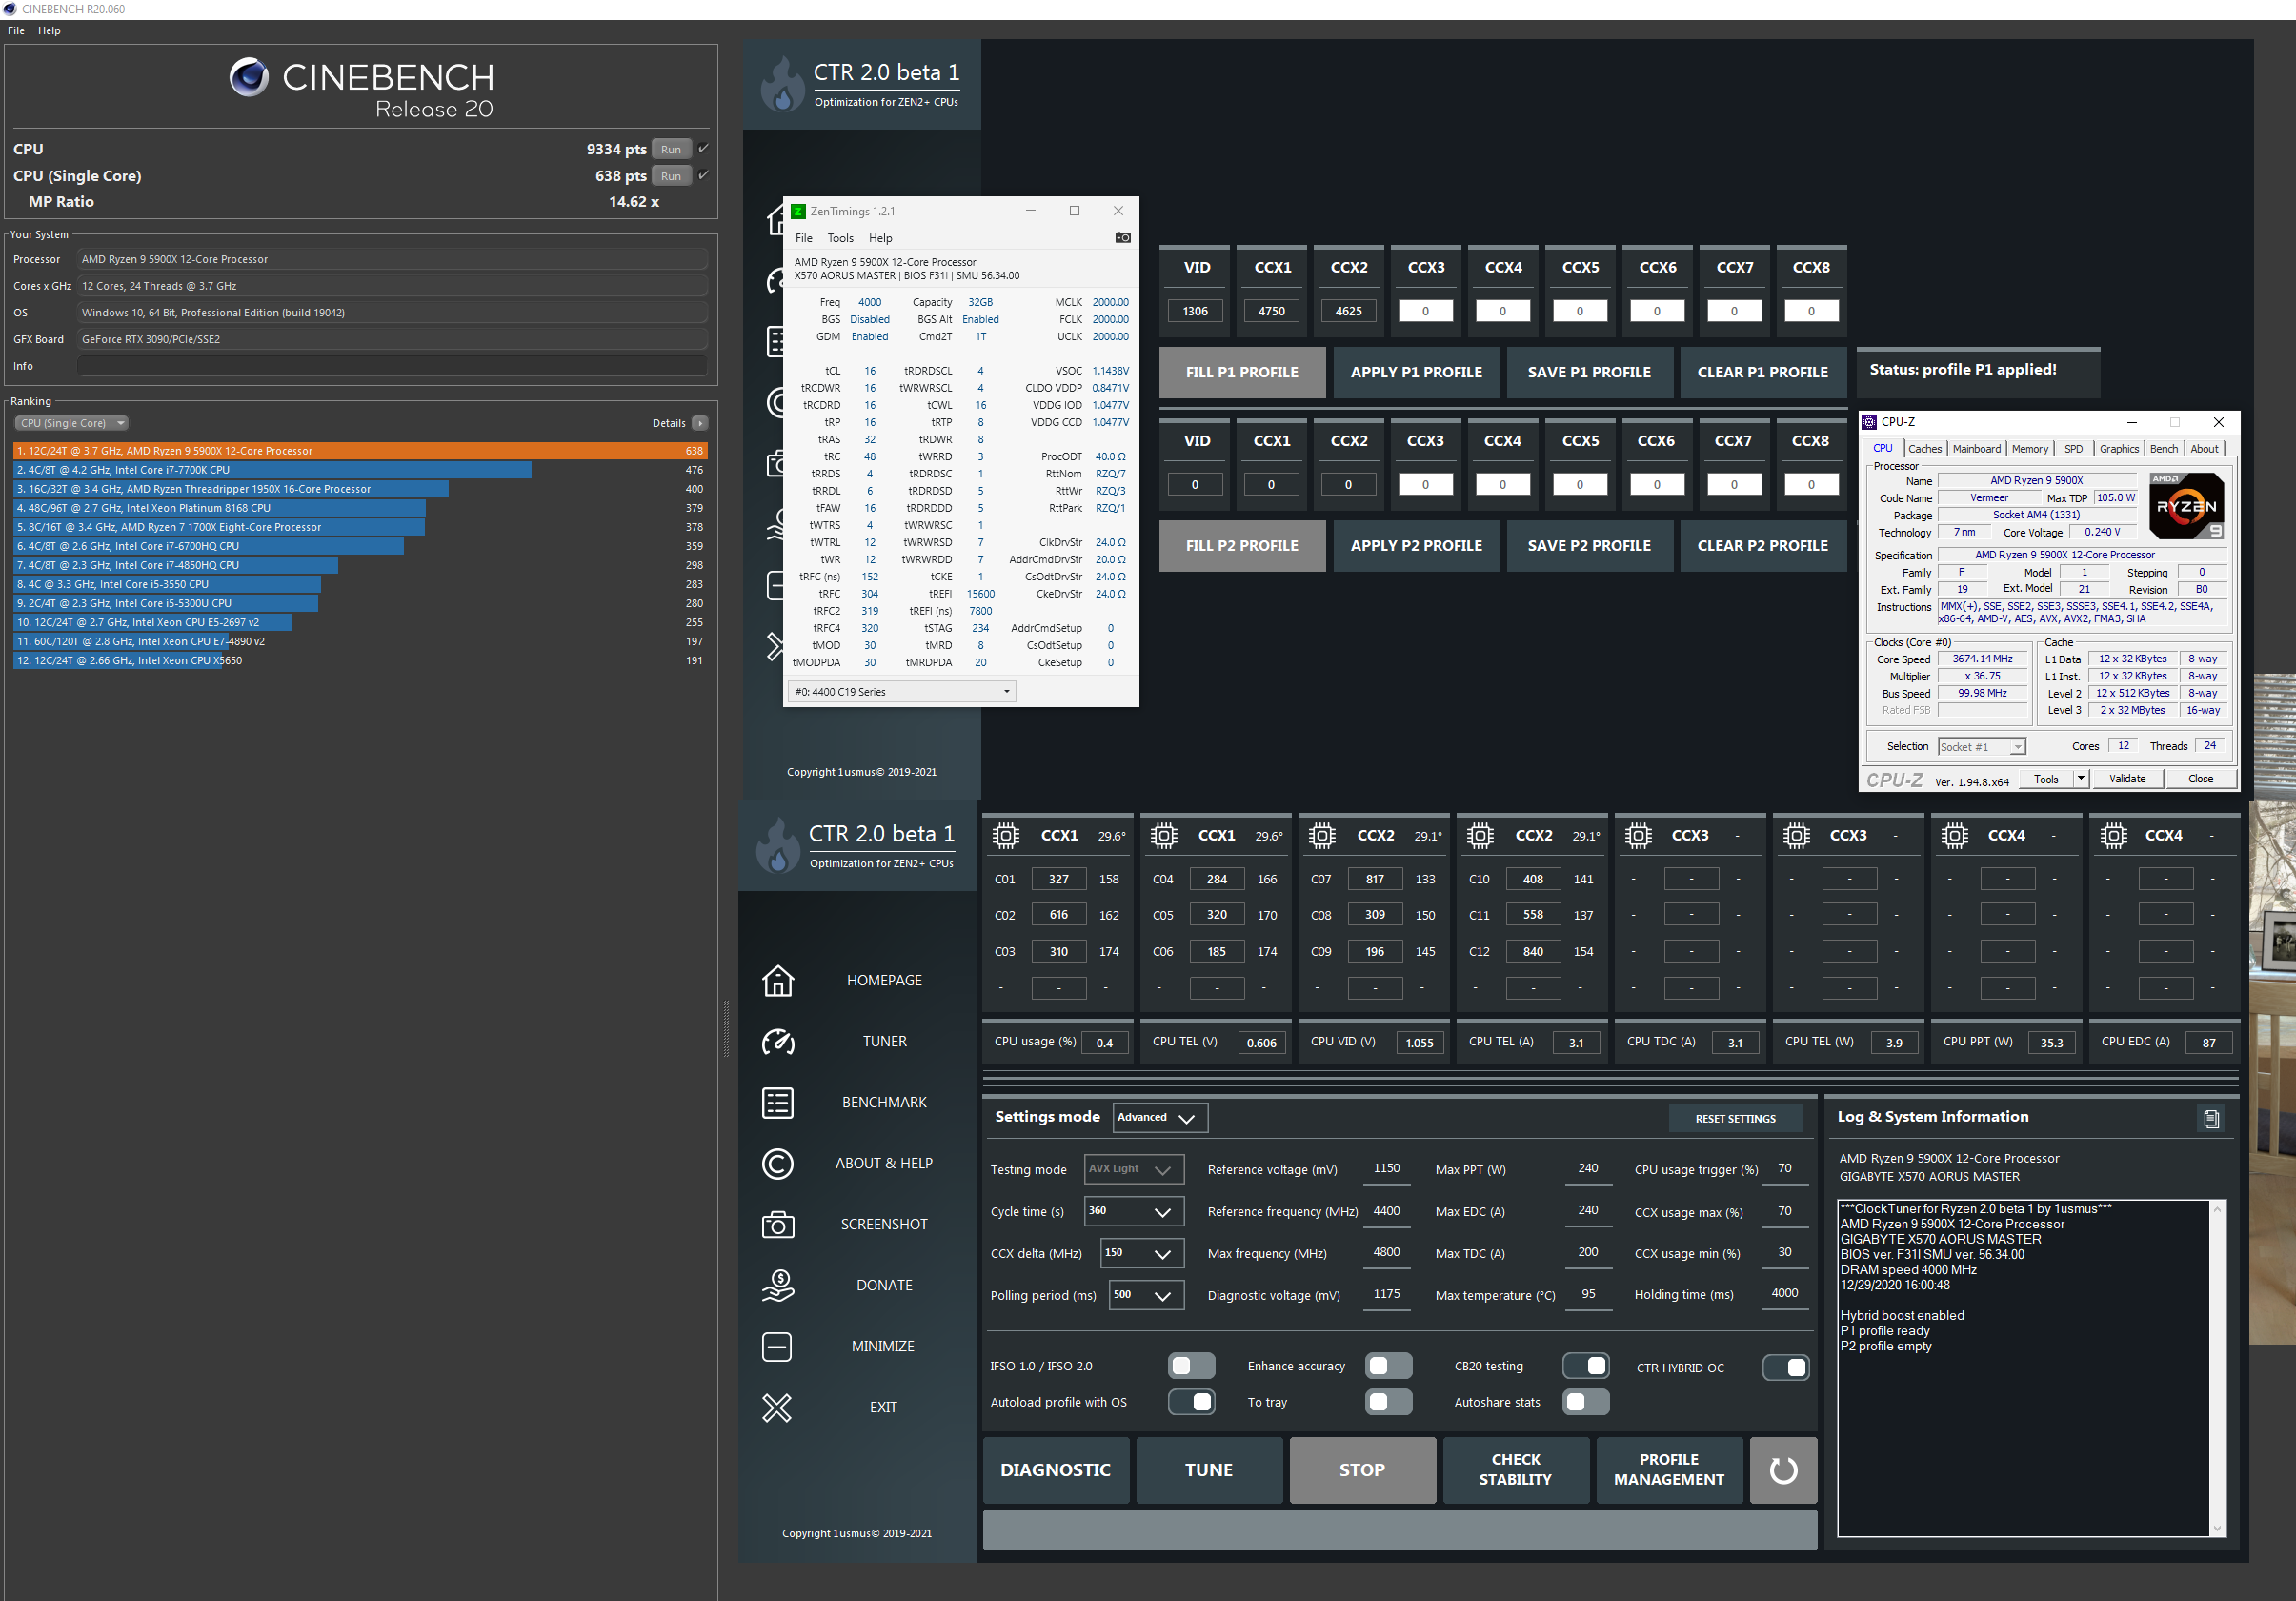2296x1601 pixels.
Task: Toggle the CPU (Single Core) checkbox in Cinebench
Action: click(x=703, y=175)
